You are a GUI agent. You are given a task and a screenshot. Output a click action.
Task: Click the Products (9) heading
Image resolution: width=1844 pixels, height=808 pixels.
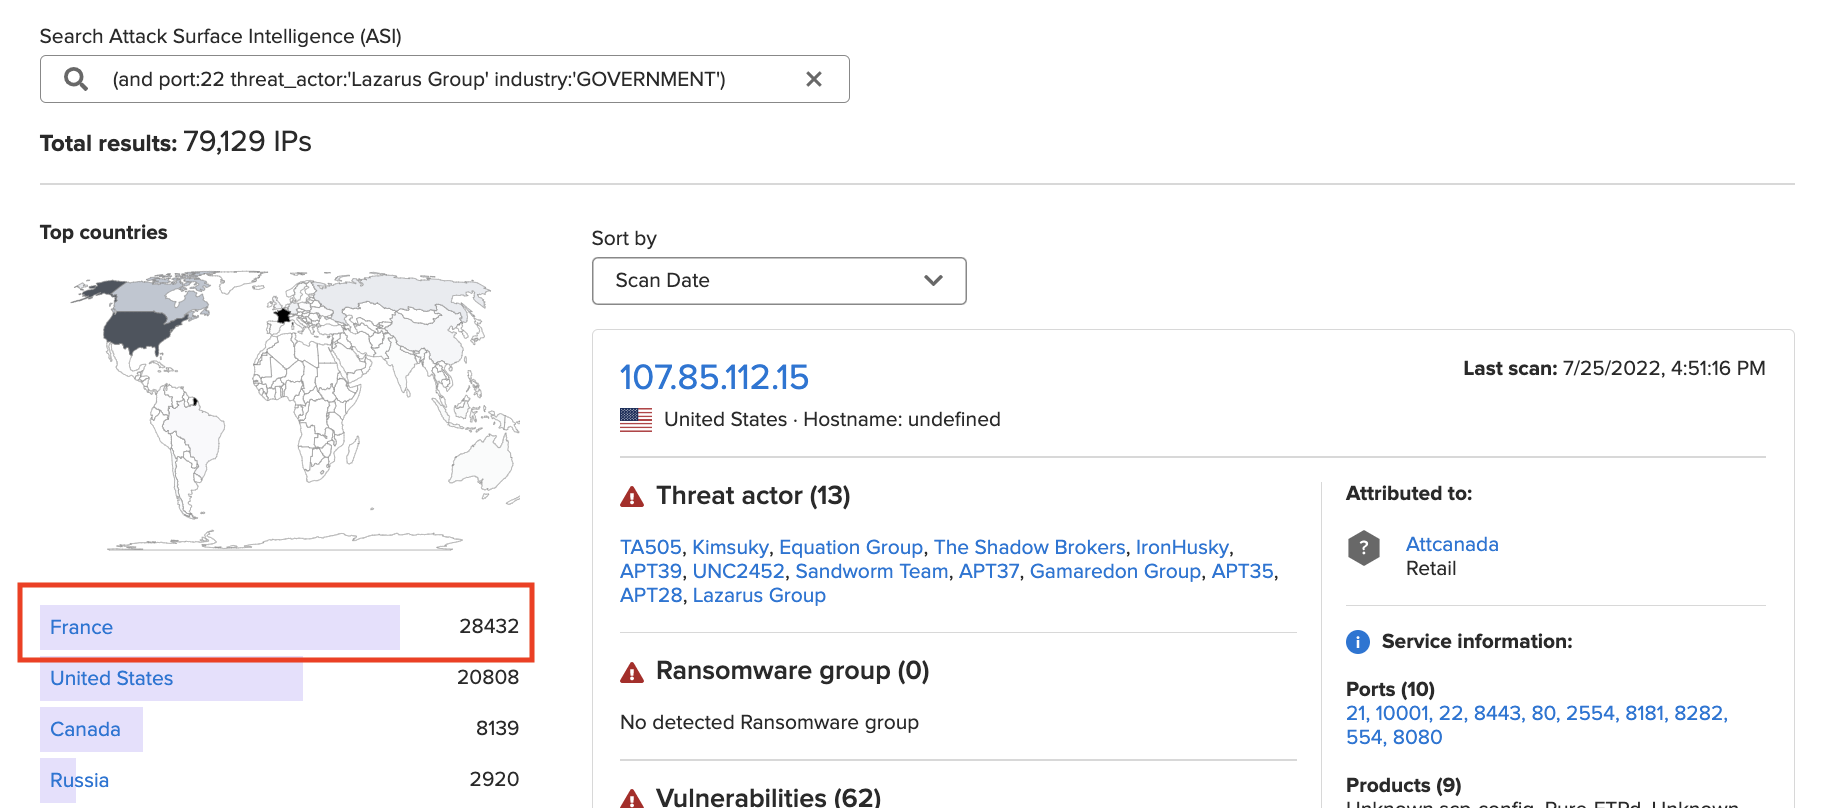(1403, 785)
